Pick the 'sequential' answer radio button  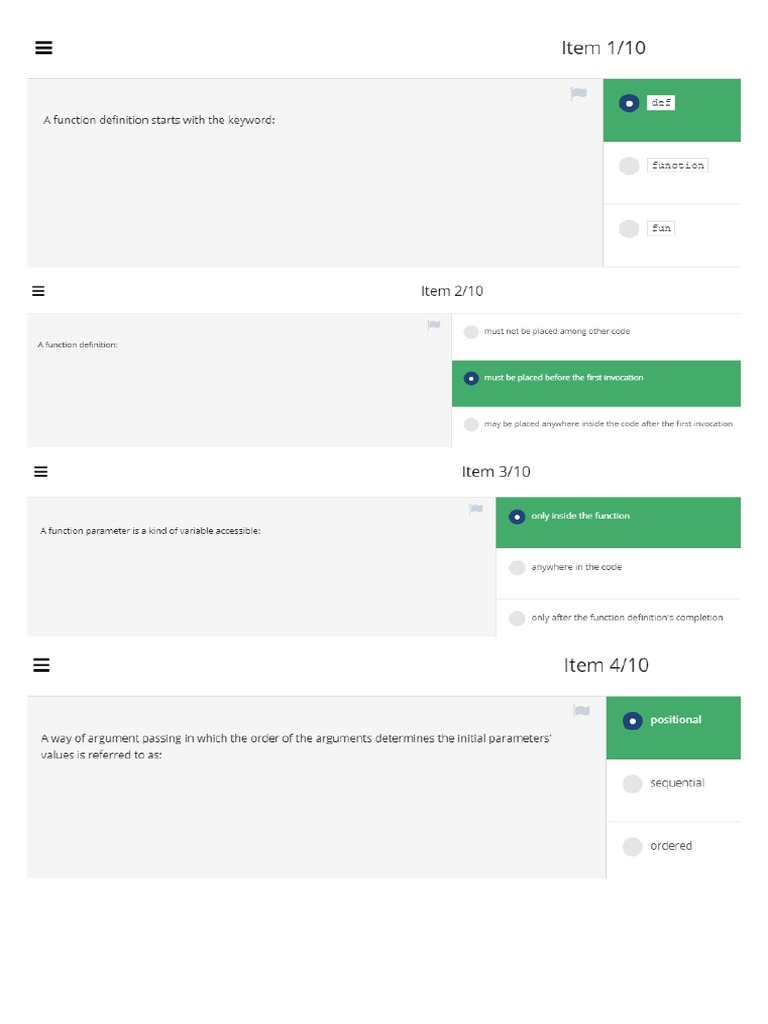(x=632, y=784)
